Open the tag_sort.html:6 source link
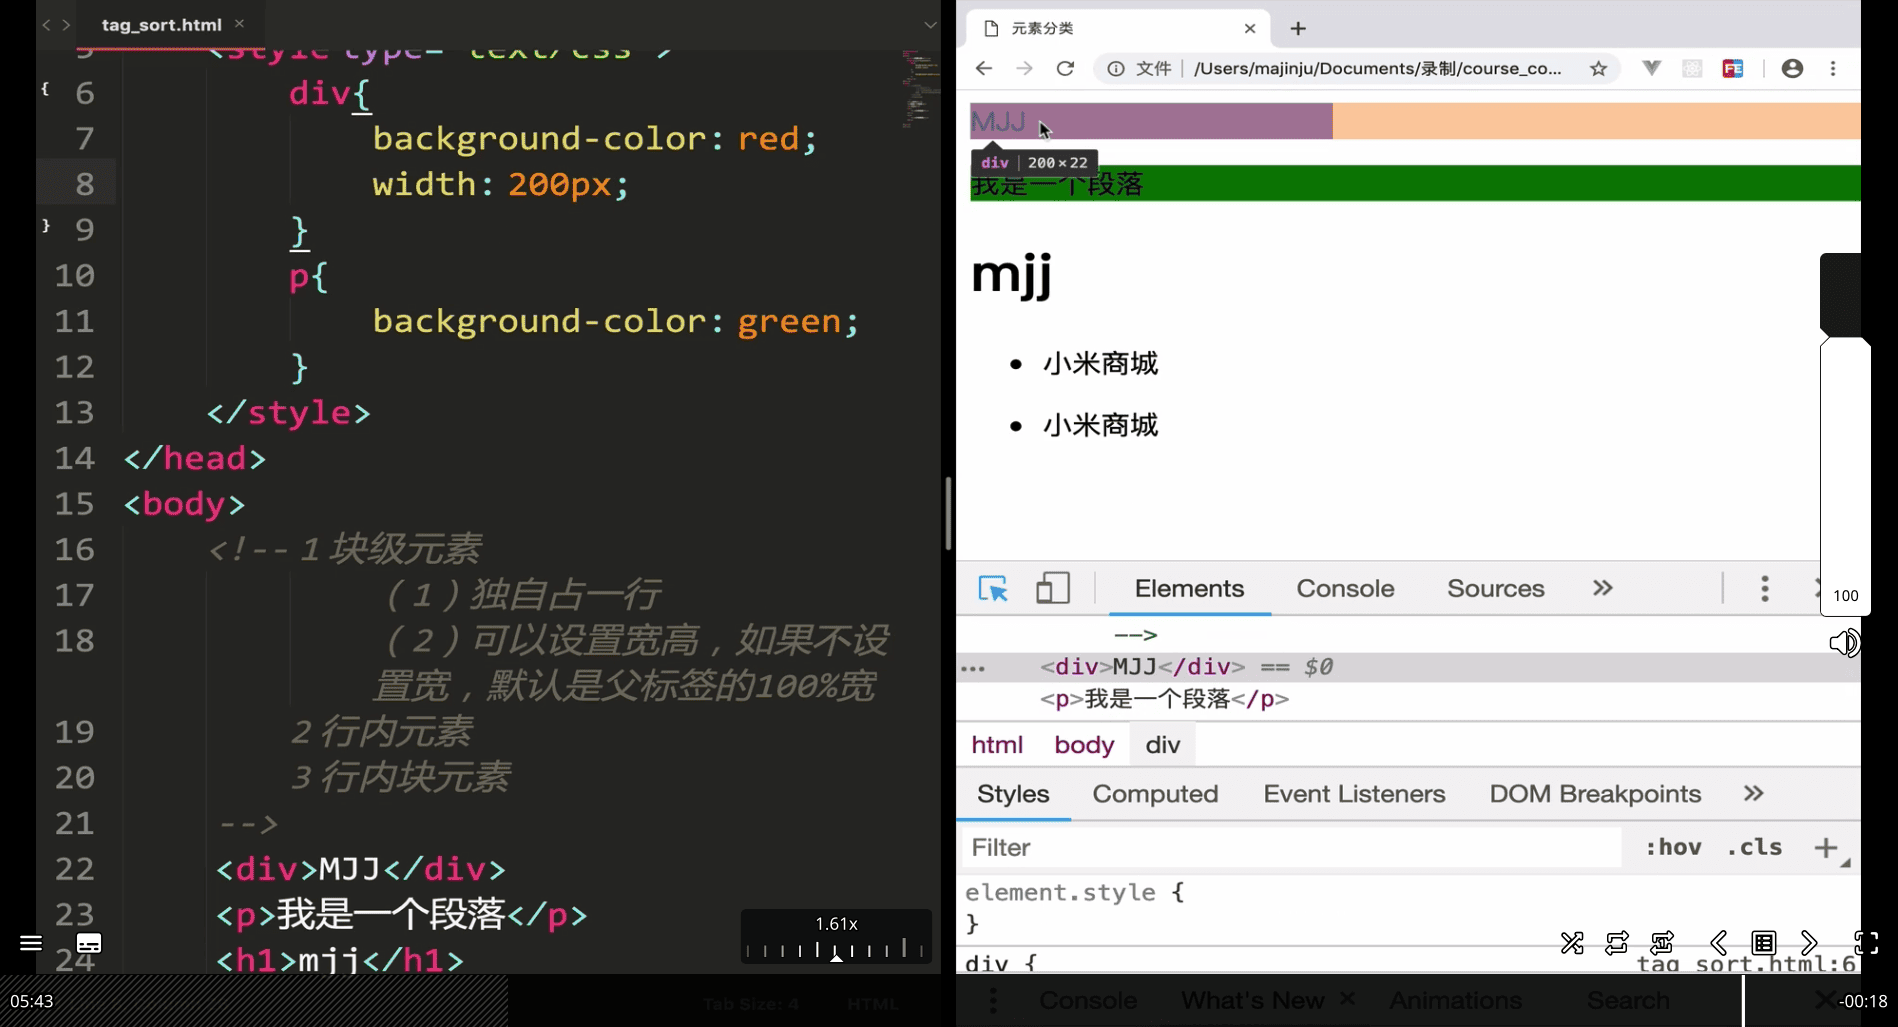Image resolution: width=1898 pixels, height=1027 pixels. (1746, 963)
